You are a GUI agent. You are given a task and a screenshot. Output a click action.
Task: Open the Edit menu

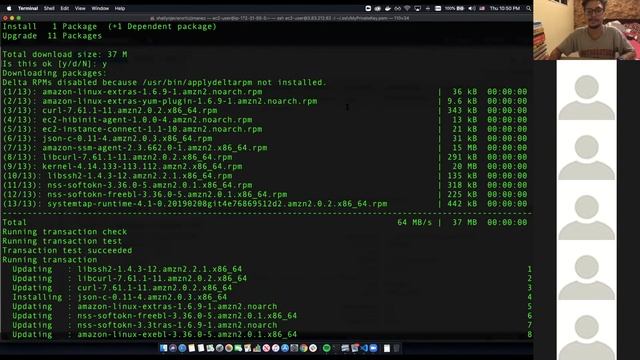click(x=64, y=8)
